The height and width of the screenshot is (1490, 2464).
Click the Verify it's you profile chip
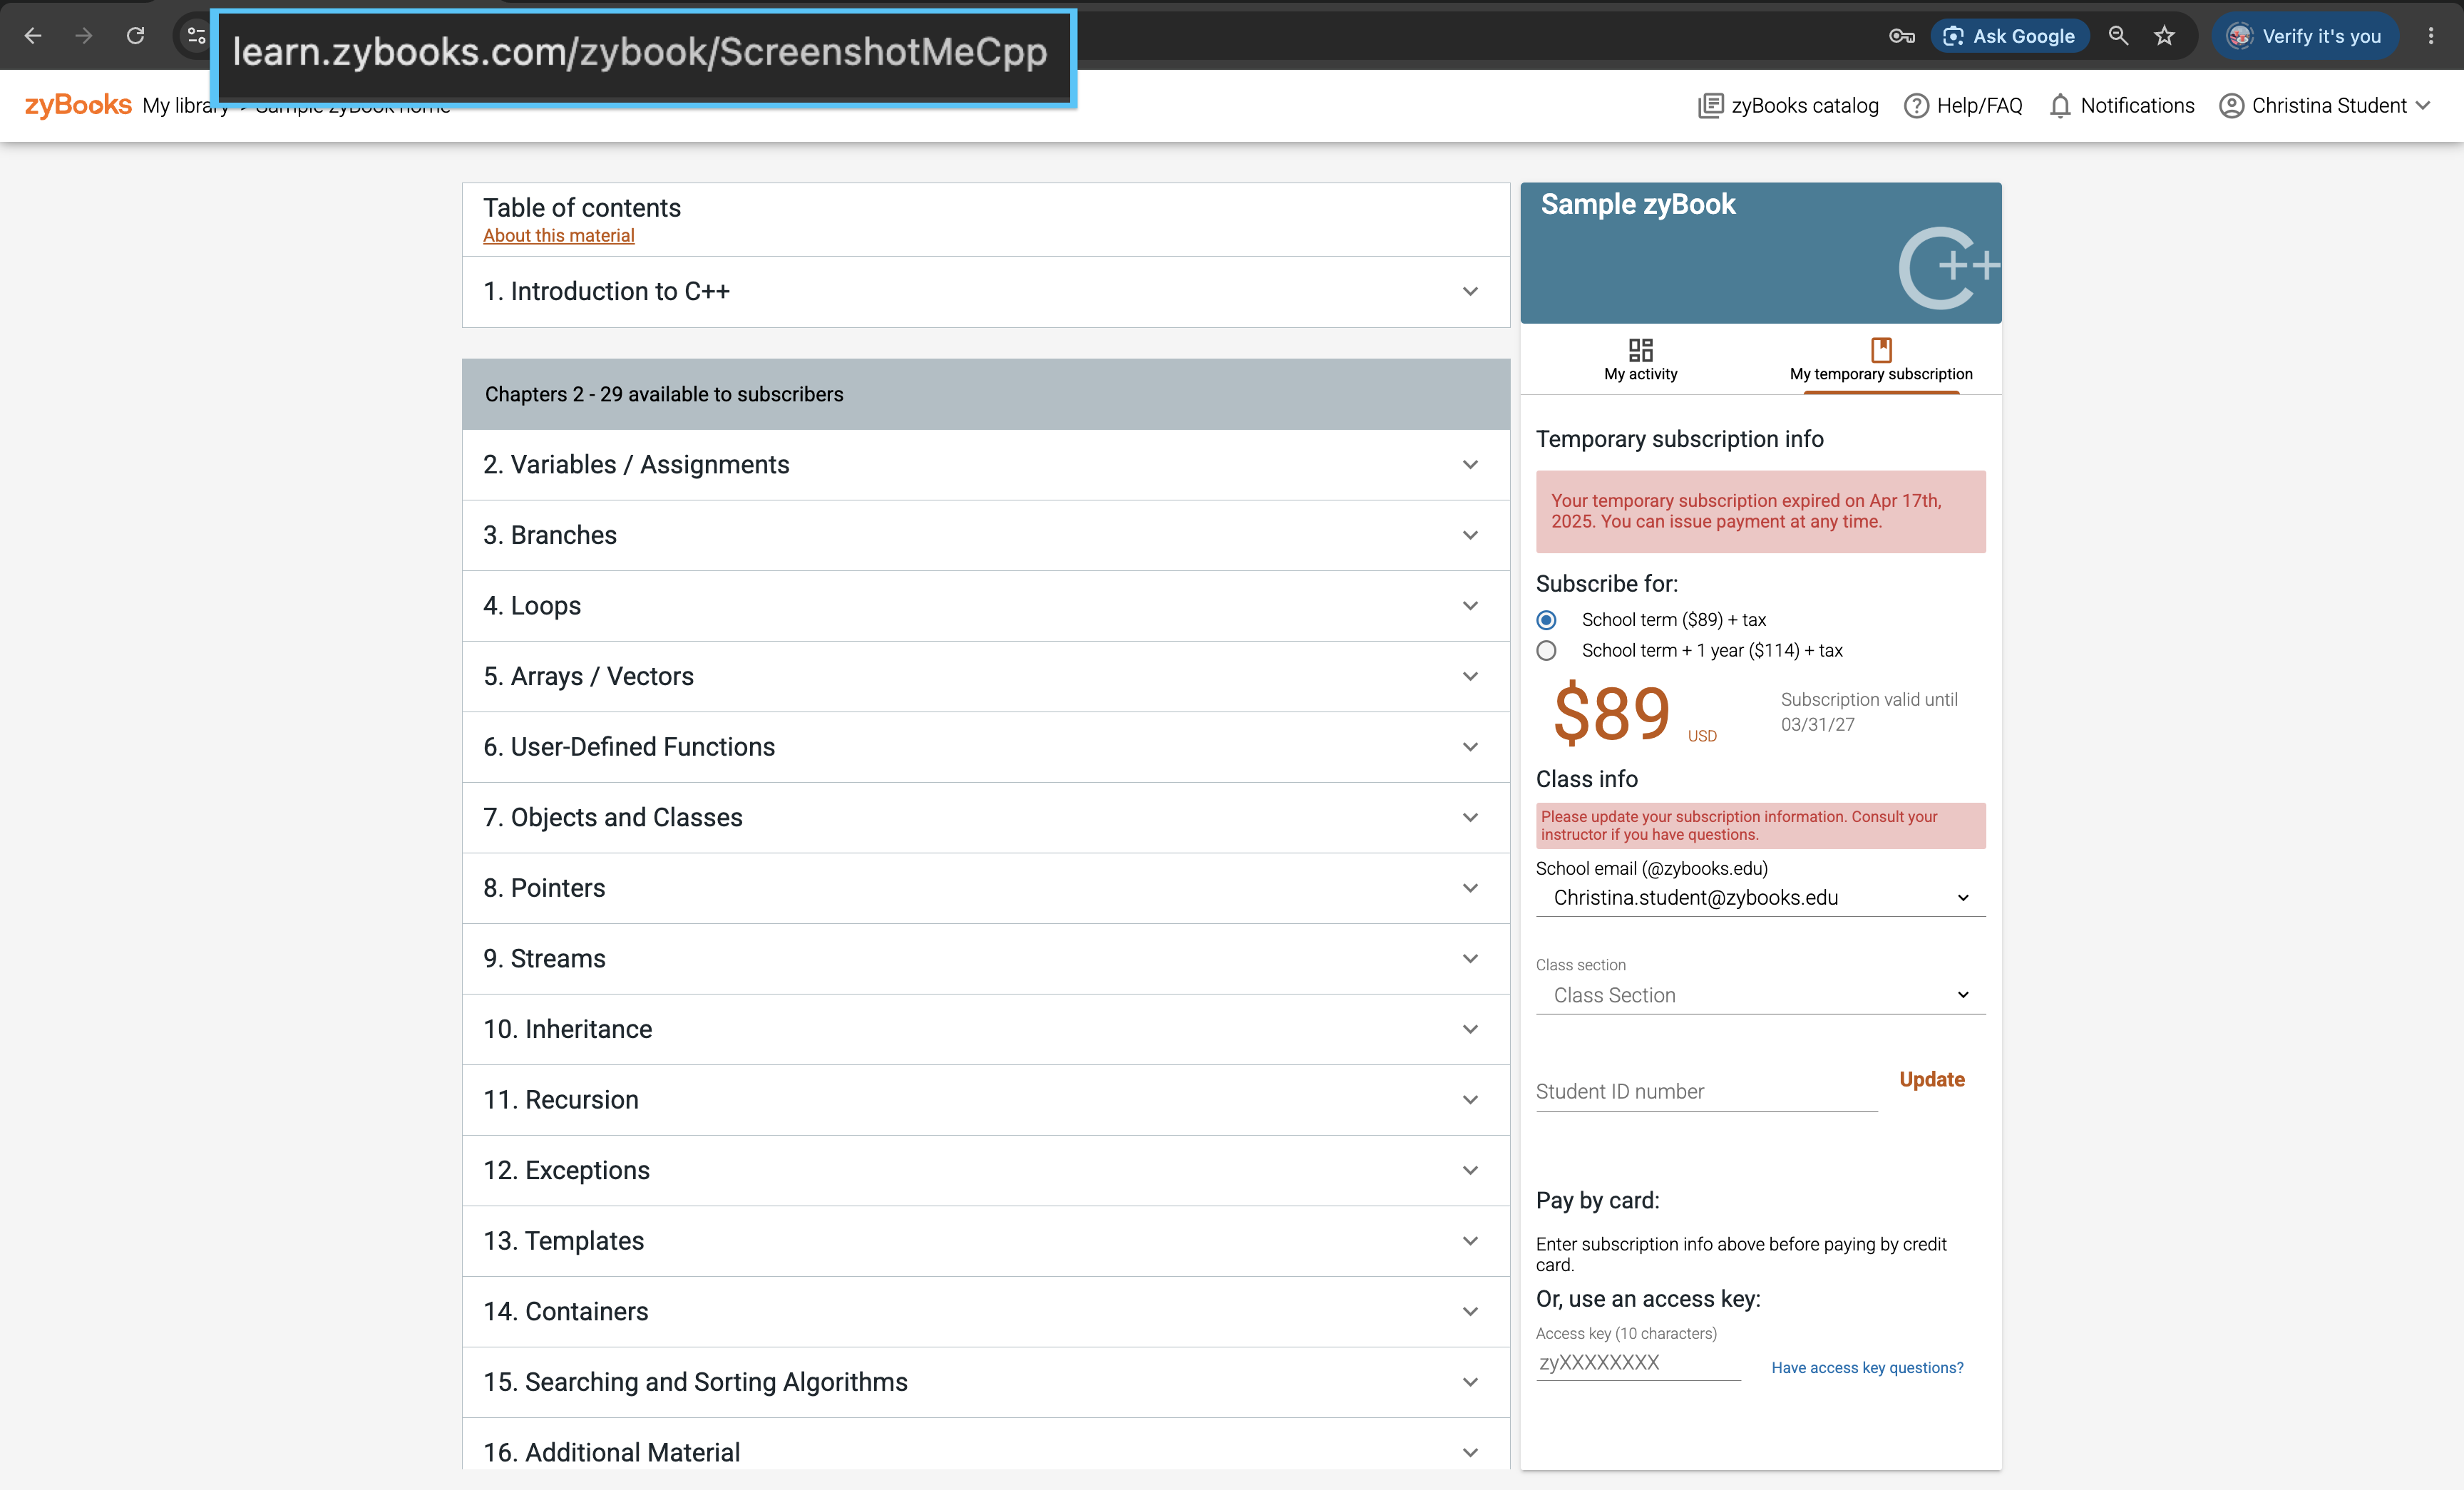2304,36
